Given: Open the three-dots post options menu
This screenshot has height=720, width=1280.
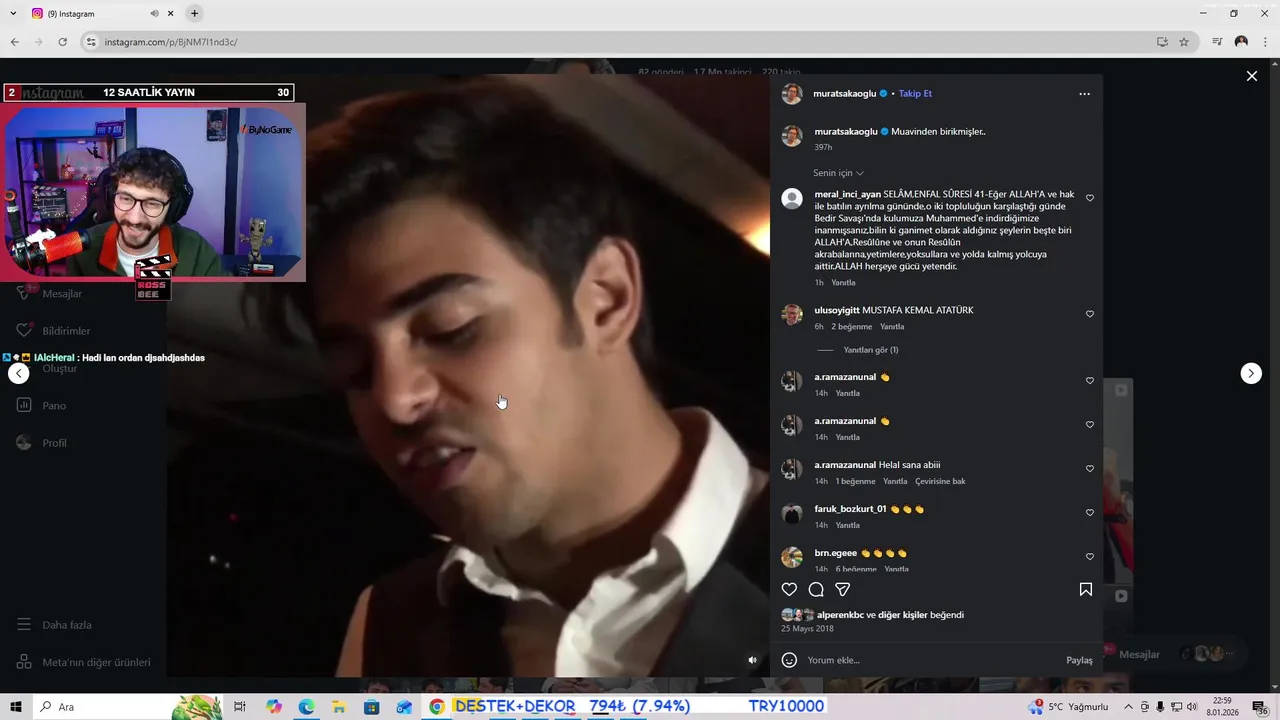Looking at the screenshot, I should click(1084, 94).
